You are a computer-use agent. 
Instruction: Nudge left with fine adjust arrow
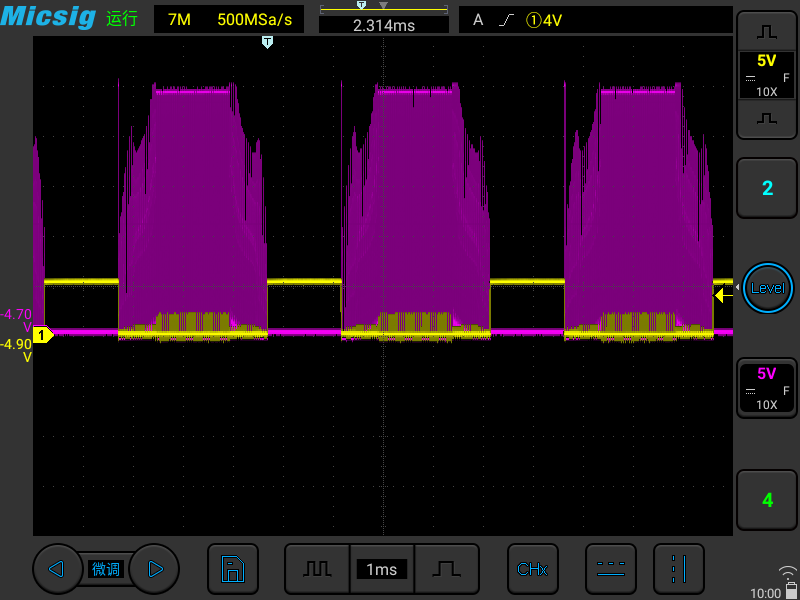(56, 569)
